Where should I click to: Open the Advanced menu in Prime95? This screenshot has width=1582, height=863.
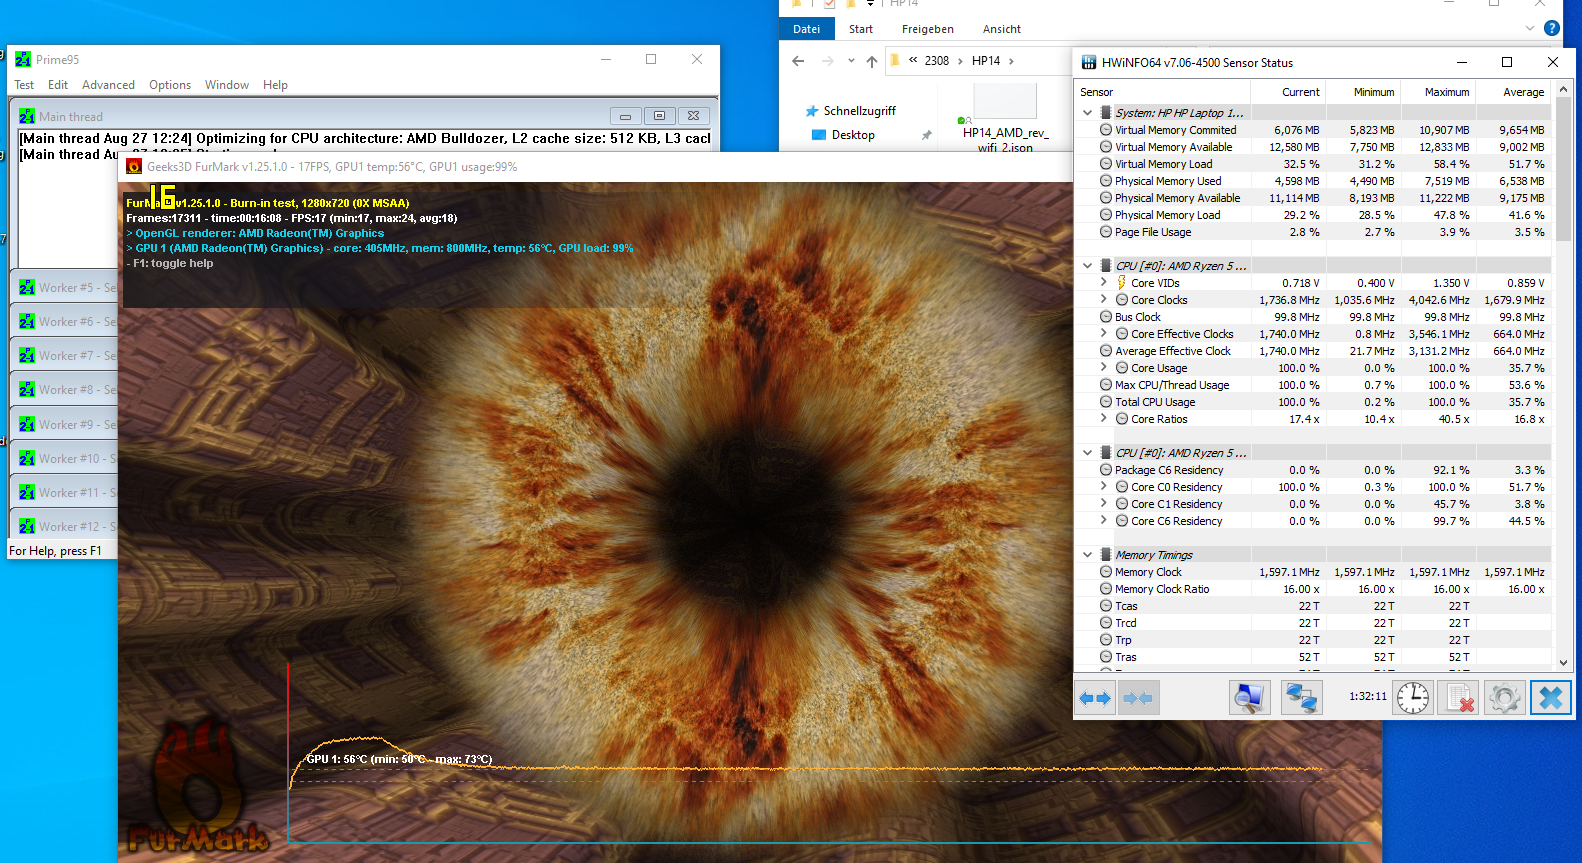pos(108,85)
